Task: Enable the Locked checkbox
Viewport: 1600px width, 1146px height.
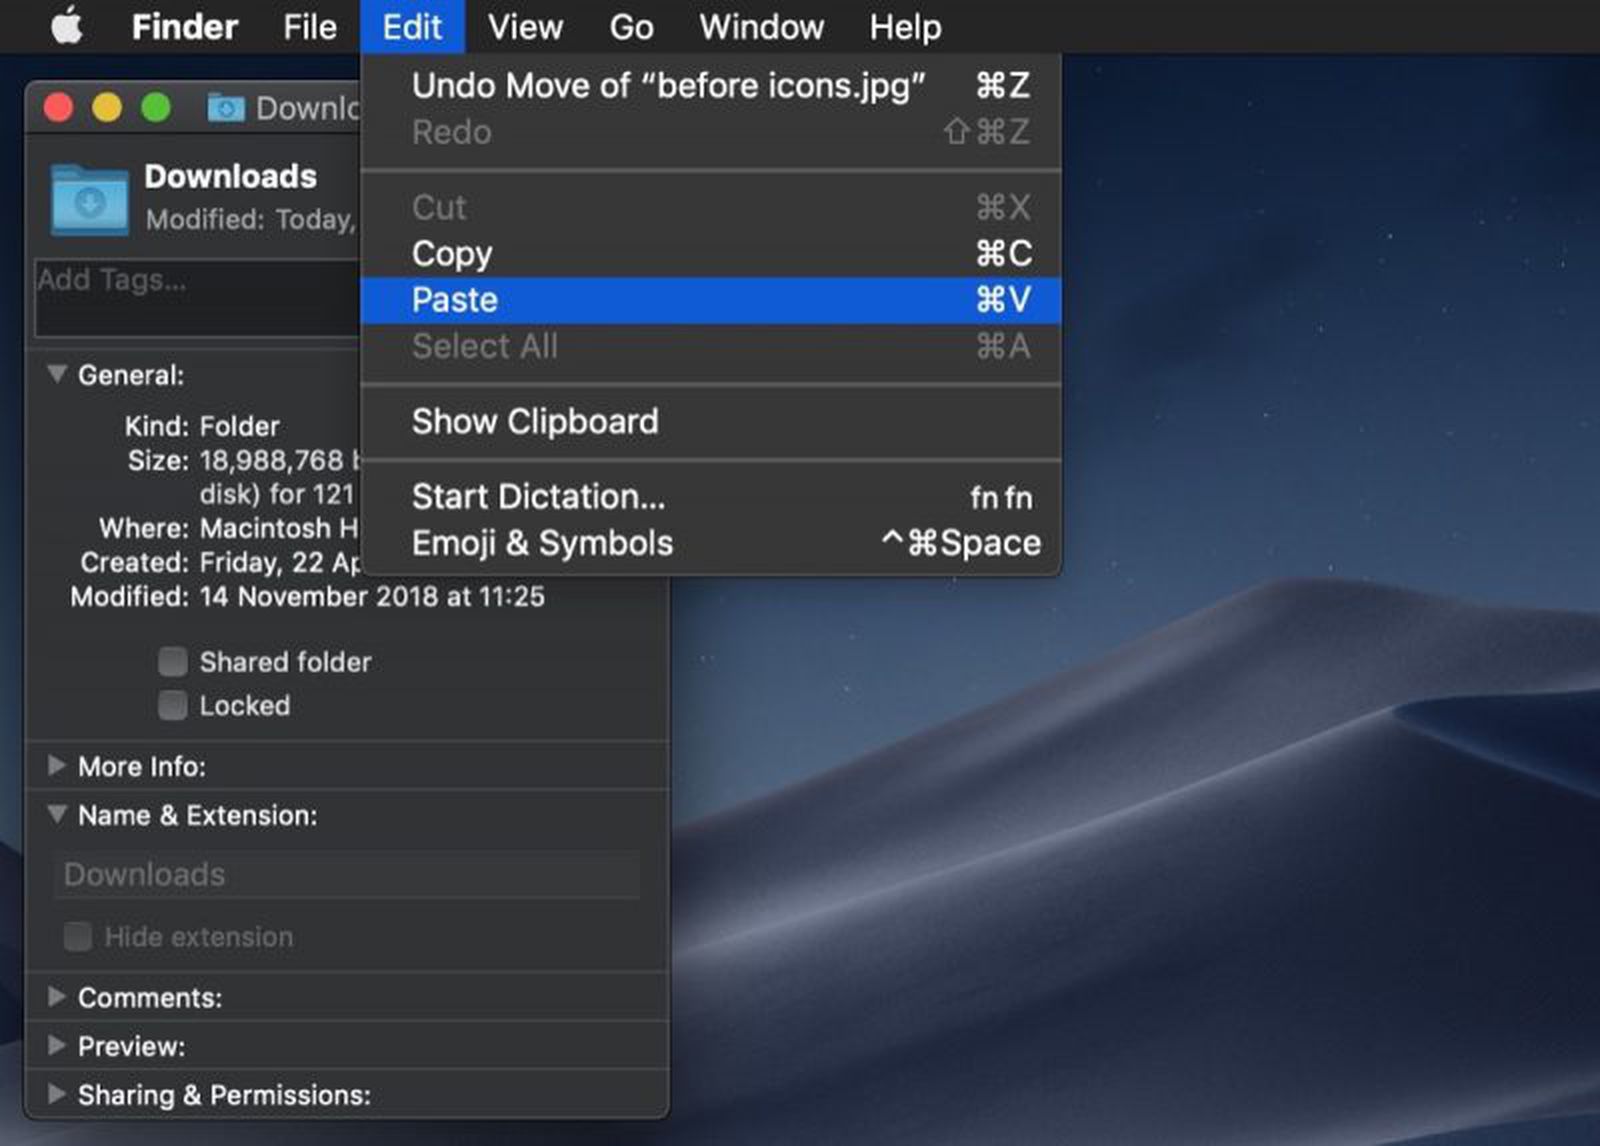Action: pos(172,705)
